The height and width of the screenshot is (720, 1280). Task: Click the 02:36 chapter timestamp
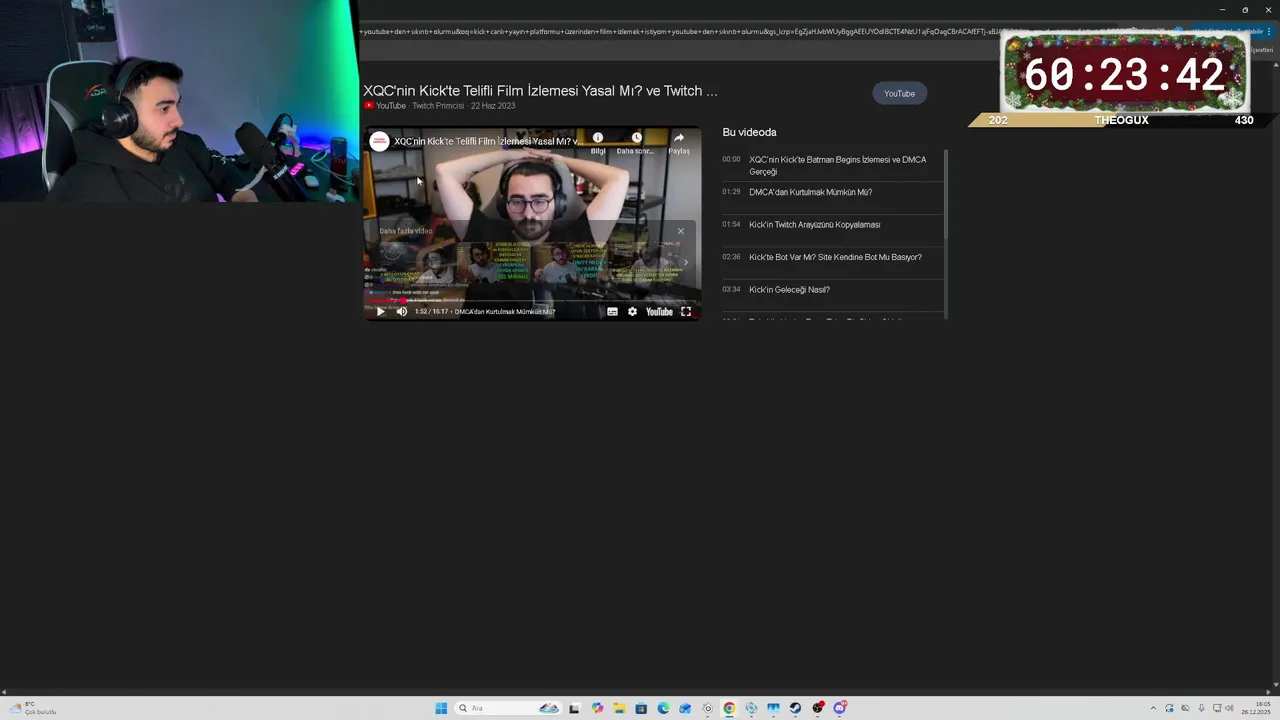coord(731,257)
